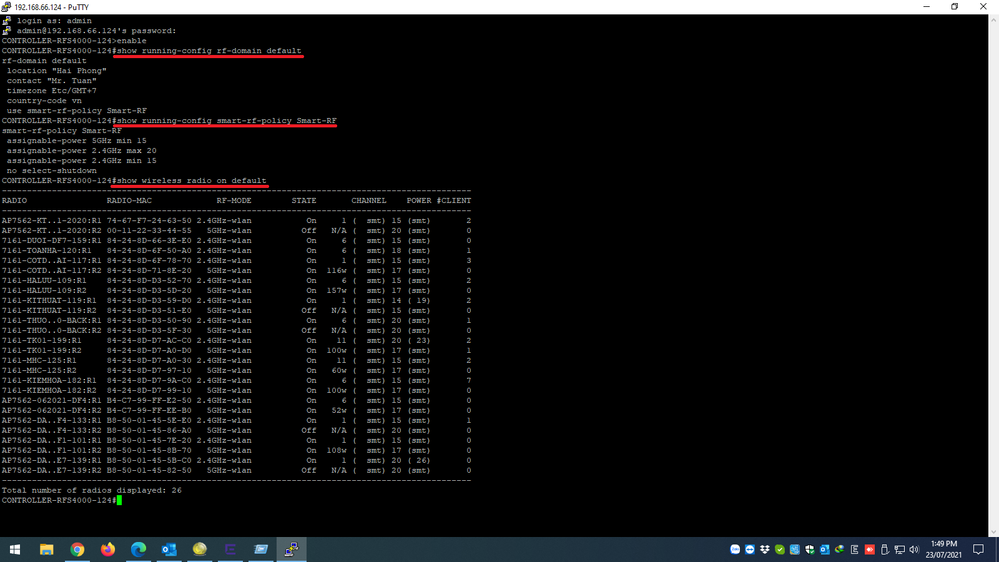Open the volume speaker control
The height and width of the screenshot is (562, 999).
[x=915, y=549]
